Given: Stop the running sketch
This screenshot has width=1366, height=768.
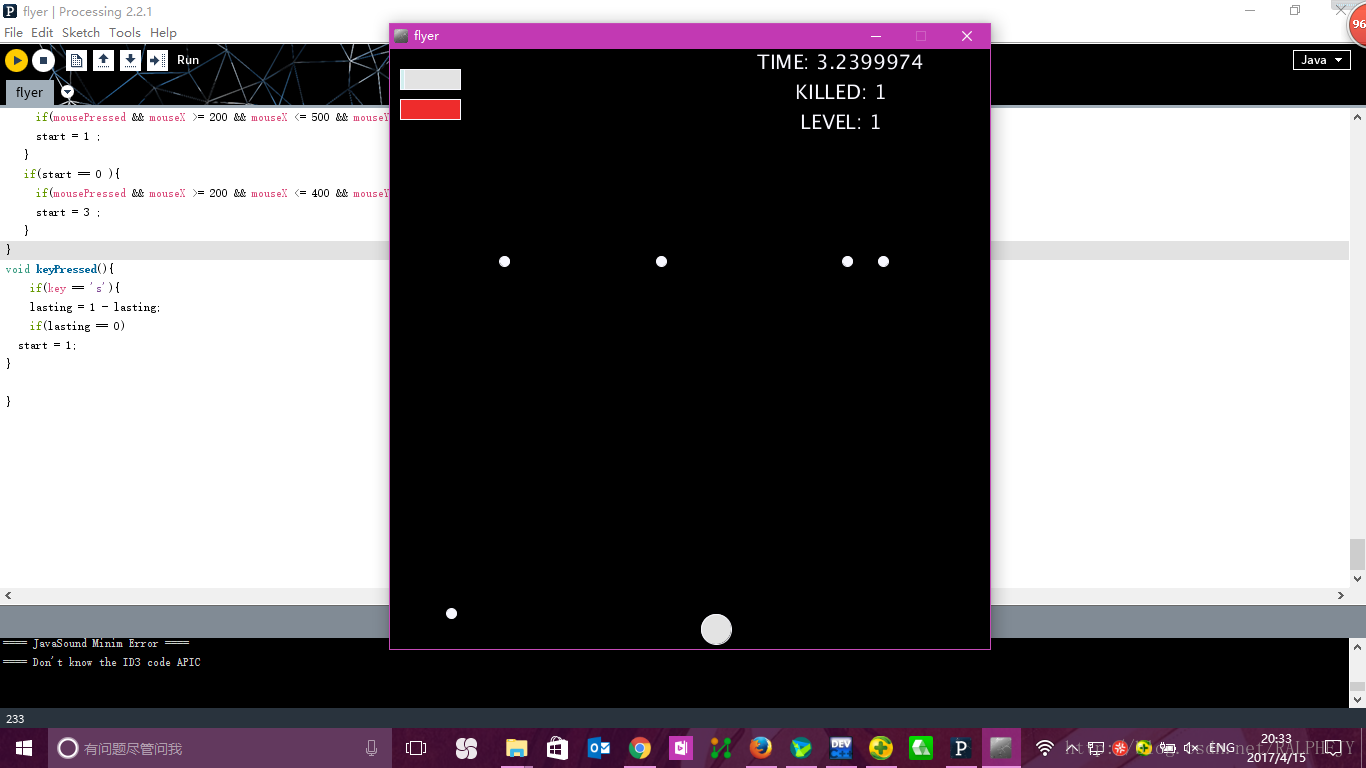Looking at the screenshot, I should tap(43, 61).
